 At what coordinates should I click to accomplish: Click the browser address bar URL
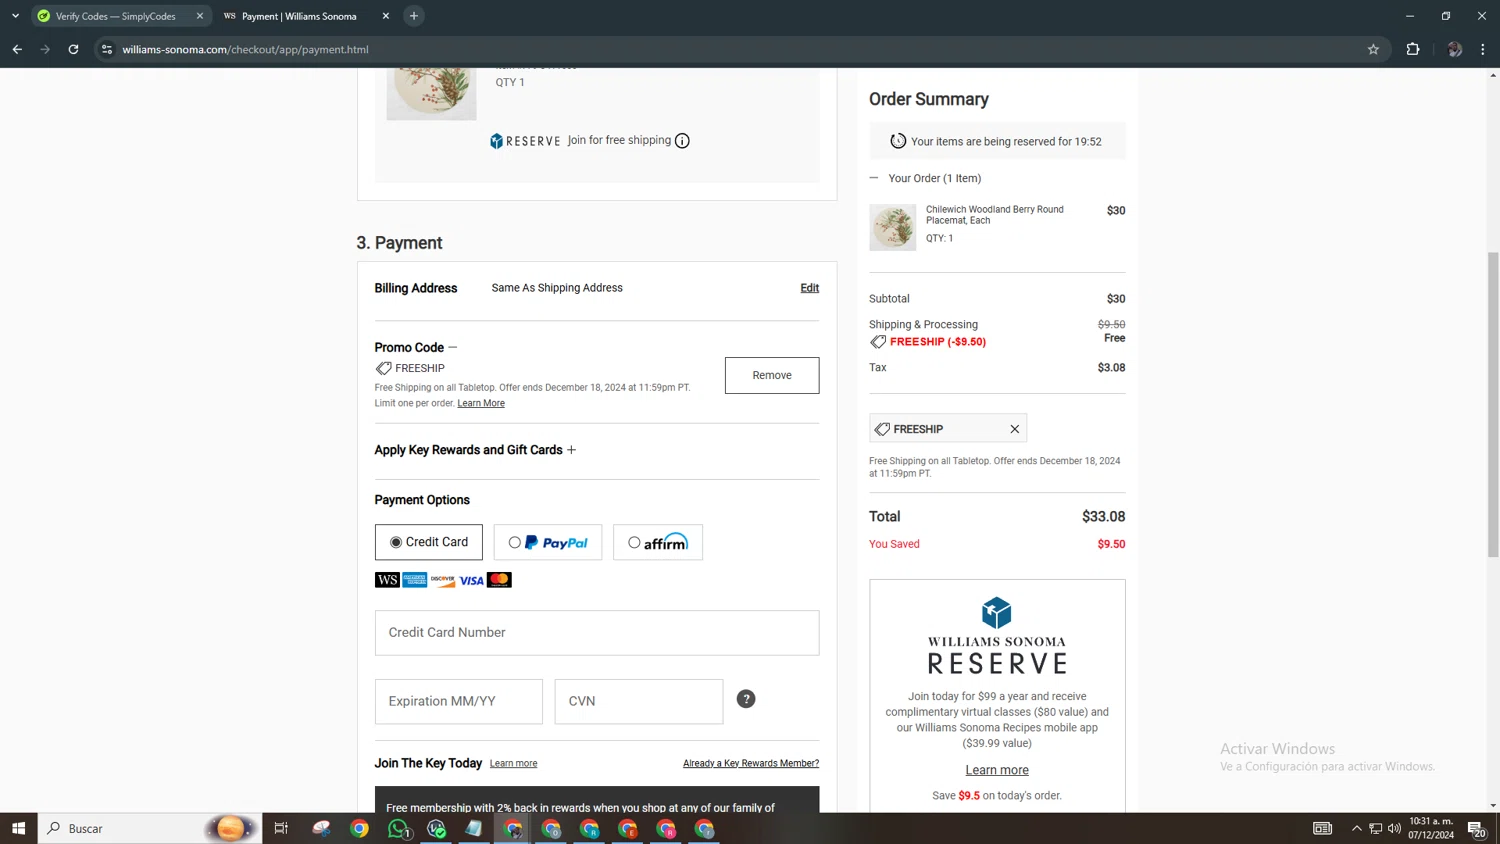tap(245, 49)
